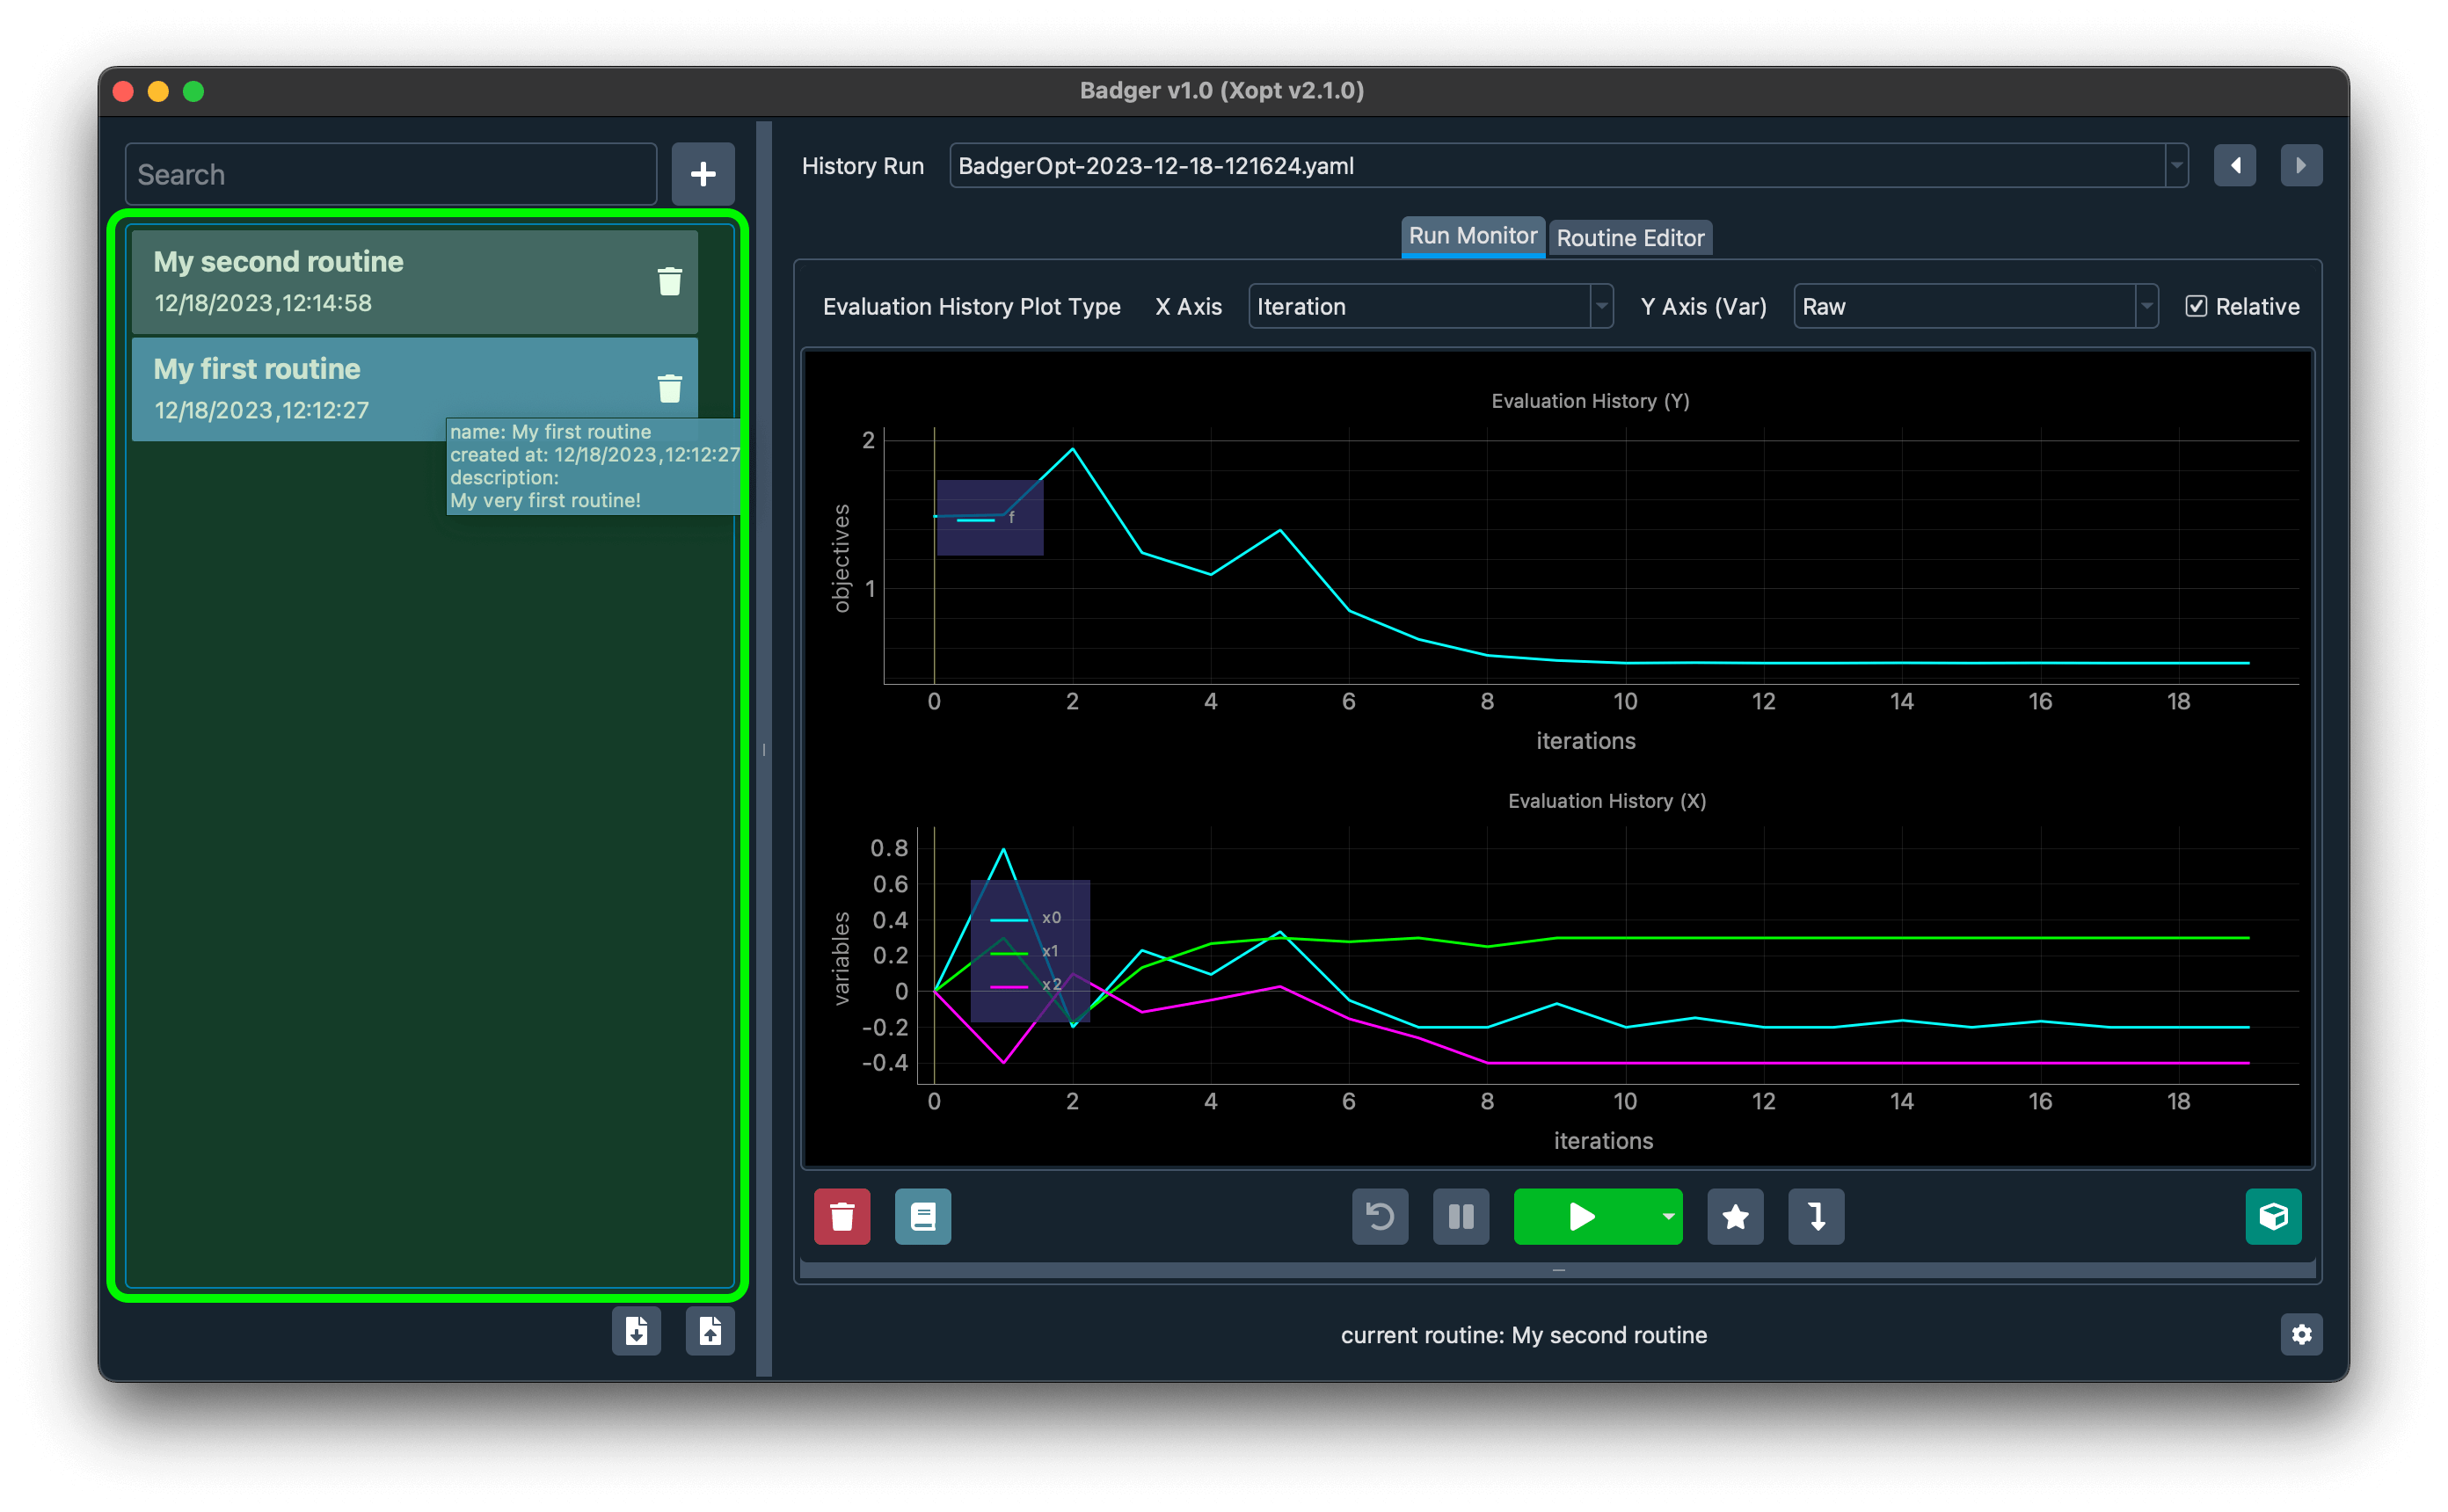Click the Evaluation History (X) plot title
The width and height of the screenshot is (2448, 1512).
(1606, 801)
